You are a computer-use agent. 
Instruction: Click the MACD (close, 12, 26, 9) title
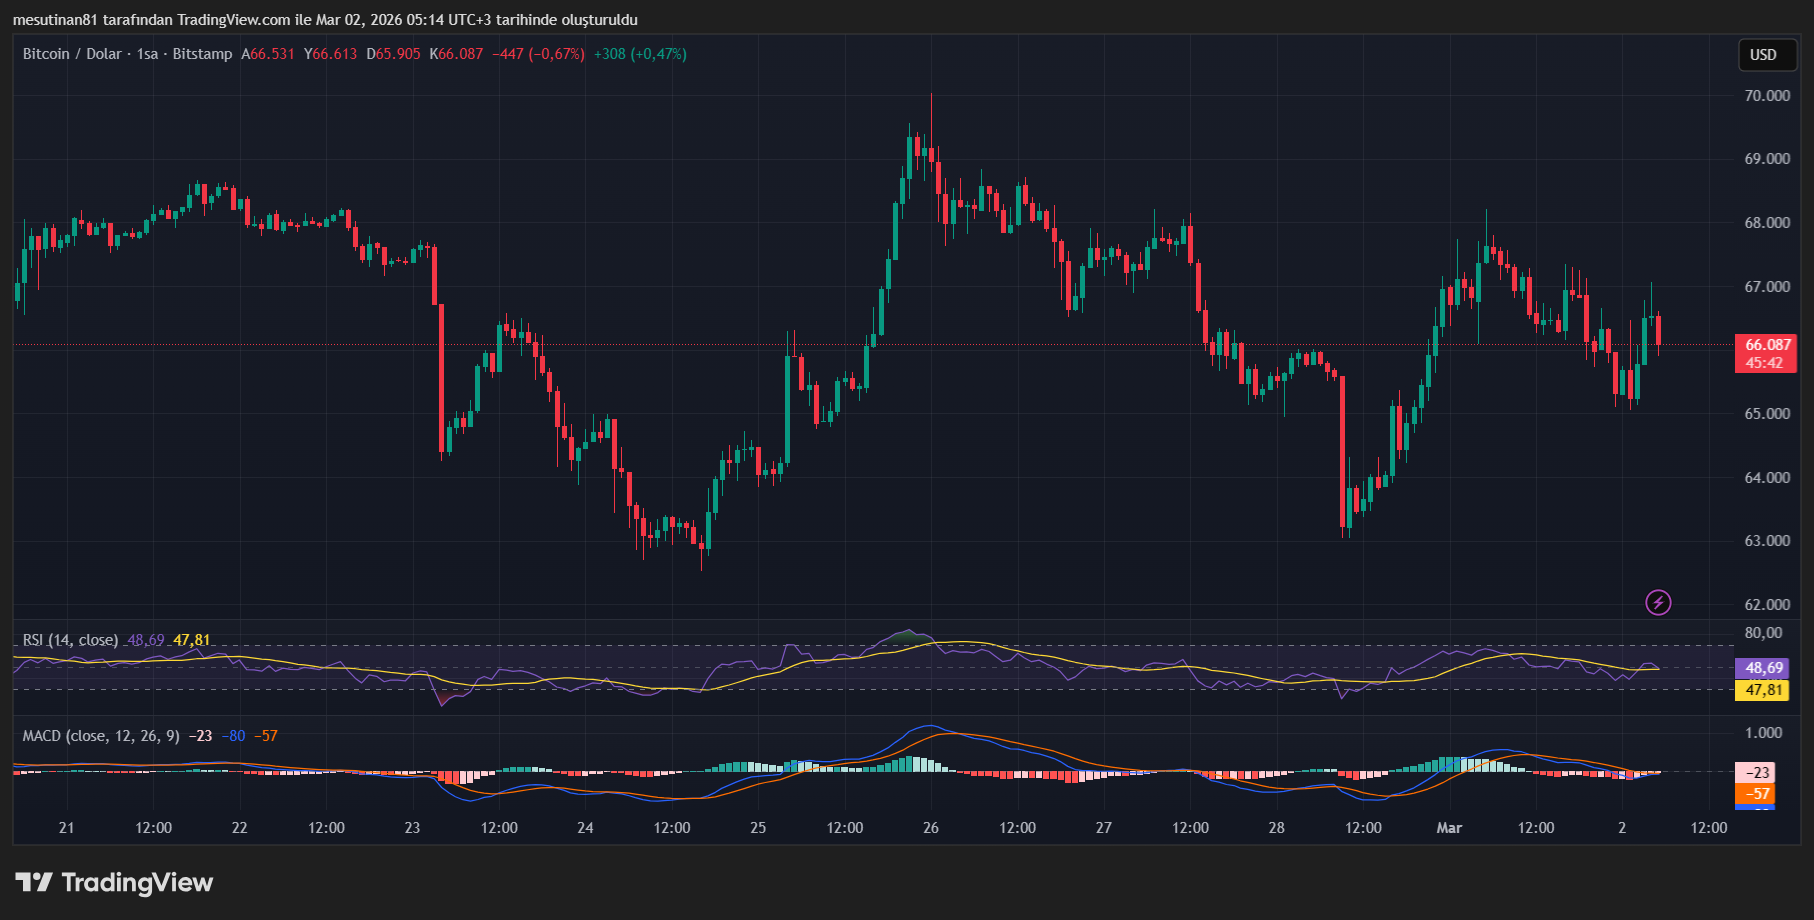click(101, 736)
